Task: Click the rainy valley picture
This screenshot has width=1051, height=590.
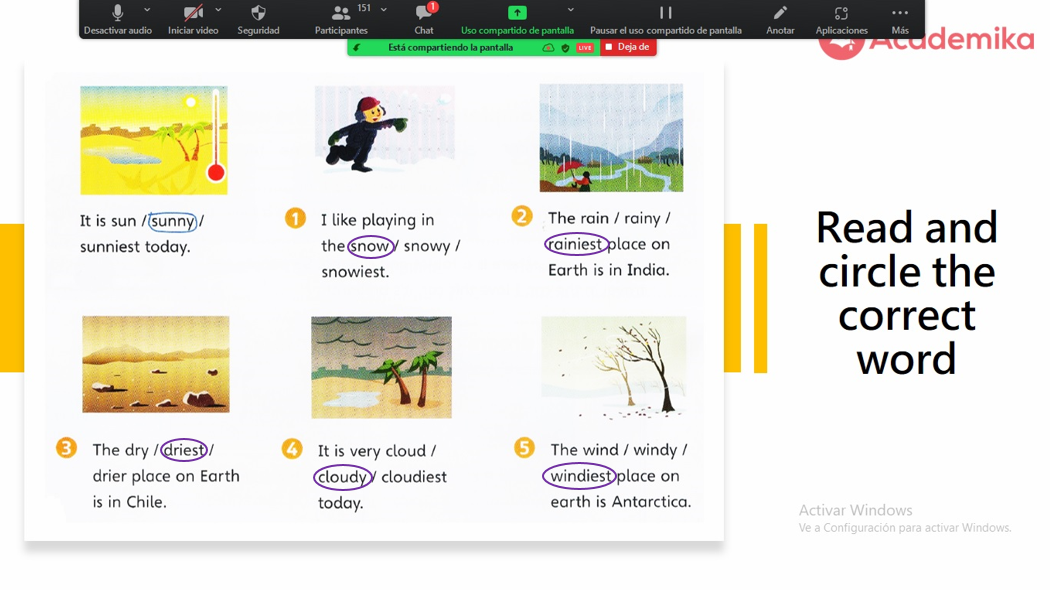Action: click(611, 138)
